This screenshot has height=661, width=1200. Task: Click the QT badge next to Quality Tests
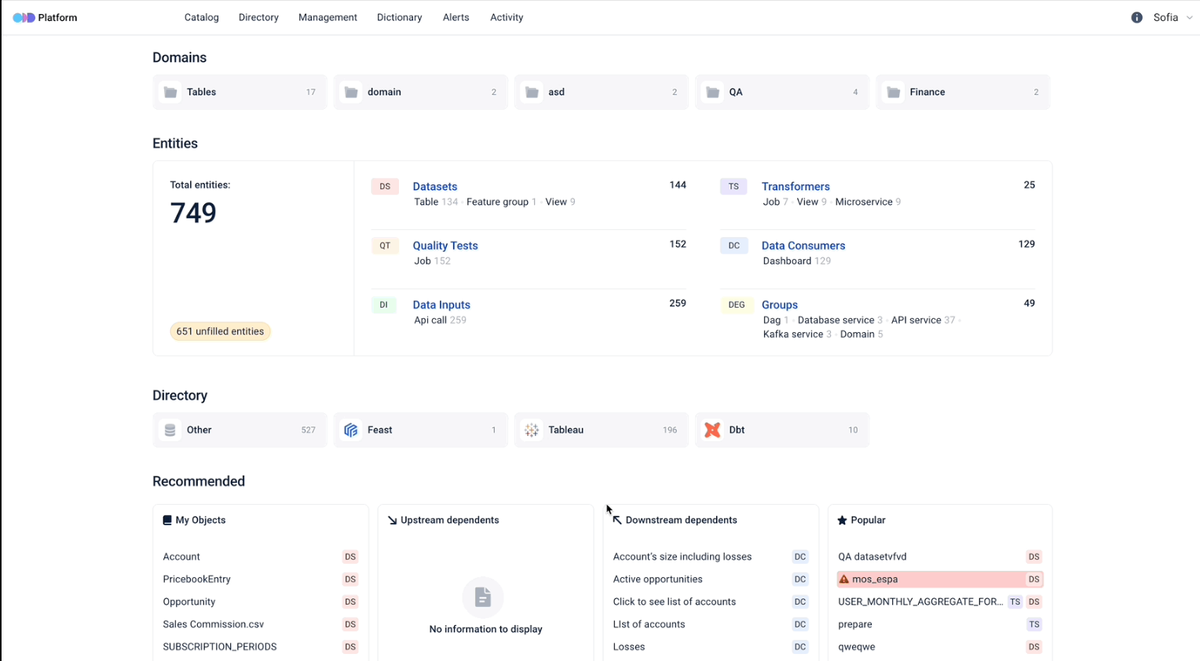coord(385,245)
